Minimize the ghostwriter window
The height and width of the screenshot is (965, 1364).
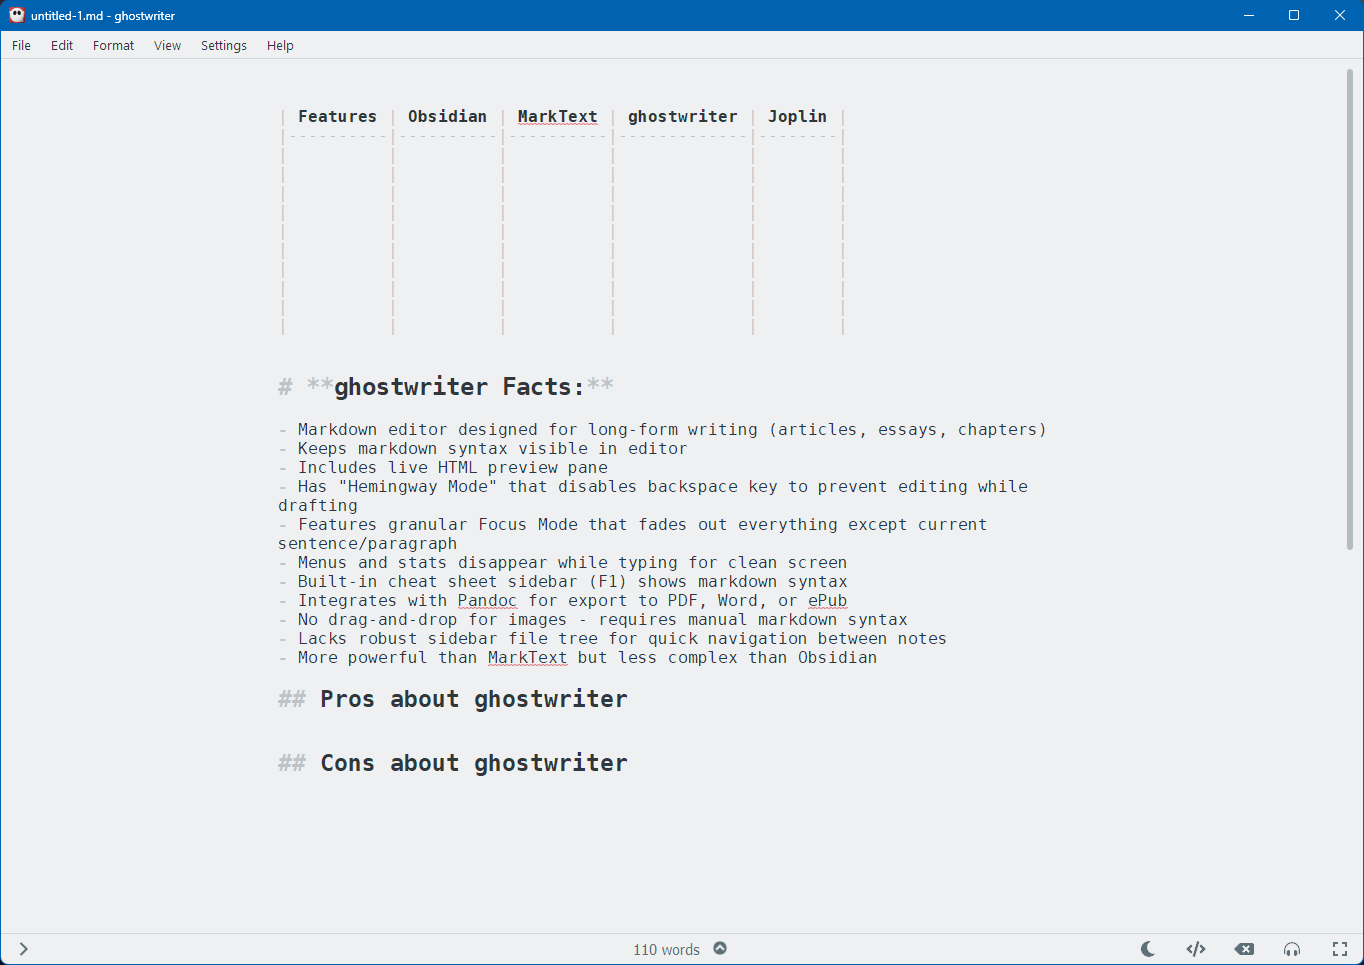[1249, 15]
